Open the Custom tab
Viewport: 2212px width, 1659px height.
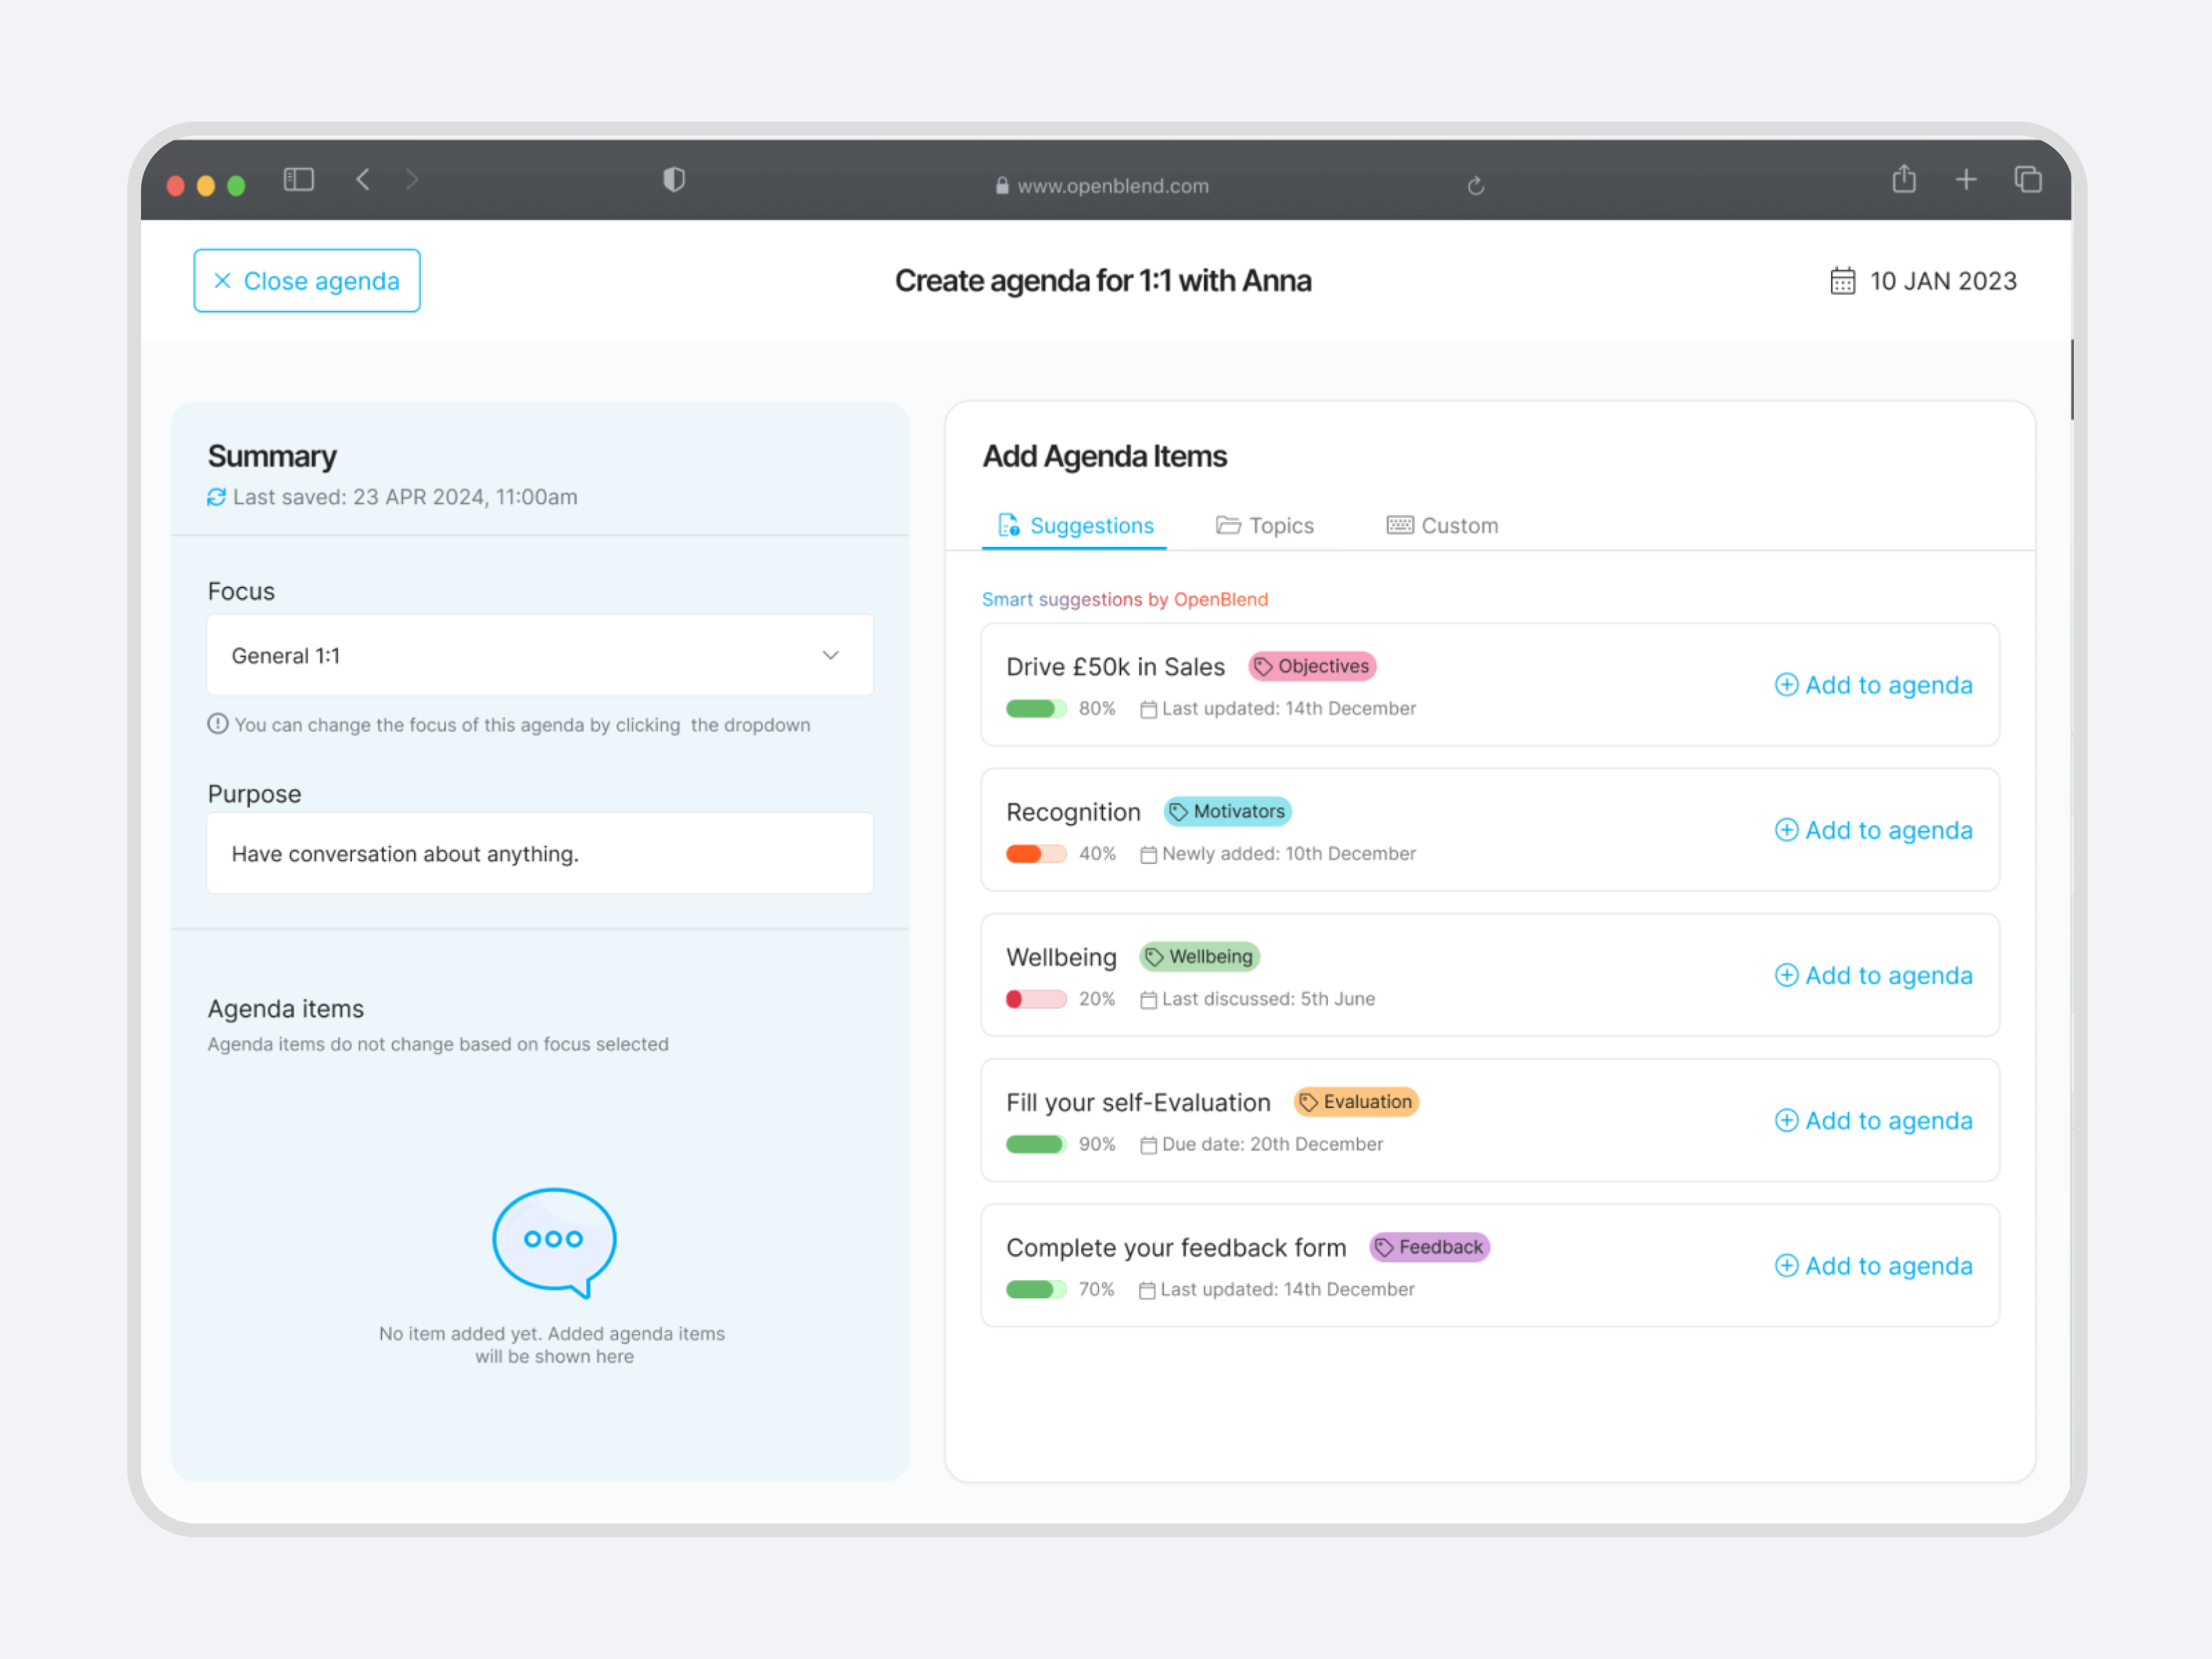coord(1442,526)
